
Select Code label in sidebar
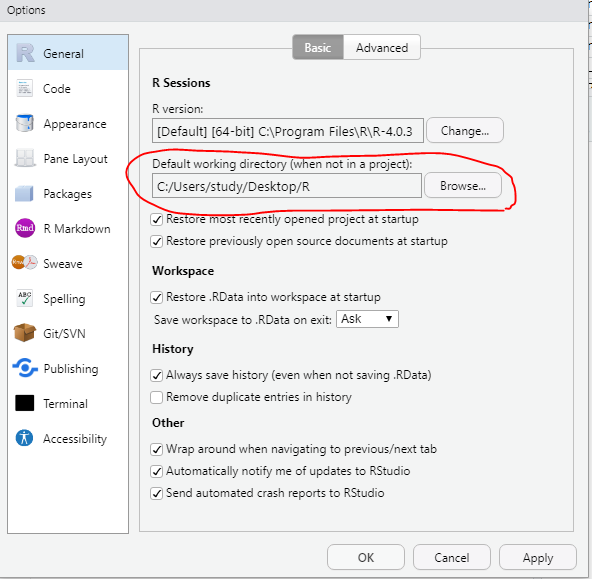click(57, 89)
